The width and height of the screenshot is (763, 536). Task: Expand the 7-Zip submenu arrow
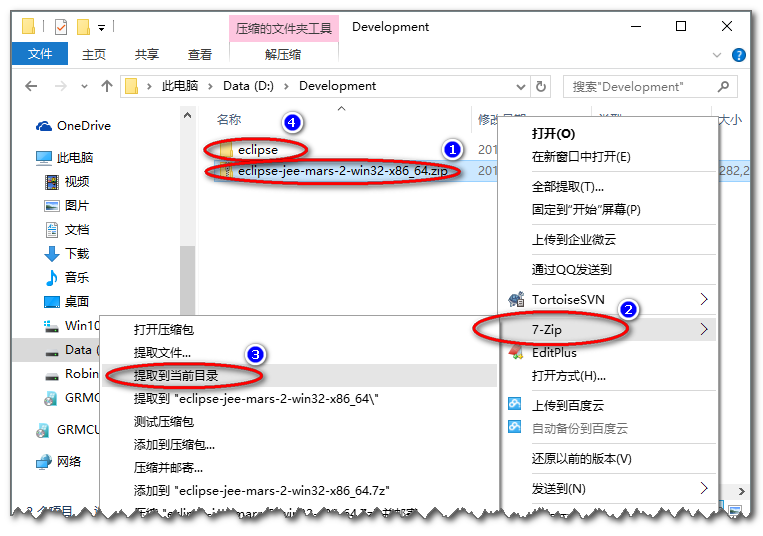[x=704, y=329]
